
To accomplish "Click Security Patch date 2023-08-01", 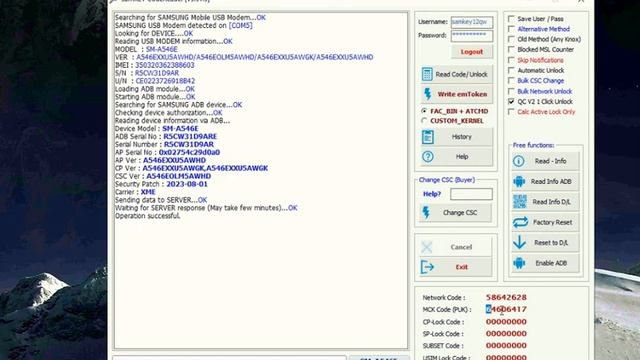I will (187, 184).
